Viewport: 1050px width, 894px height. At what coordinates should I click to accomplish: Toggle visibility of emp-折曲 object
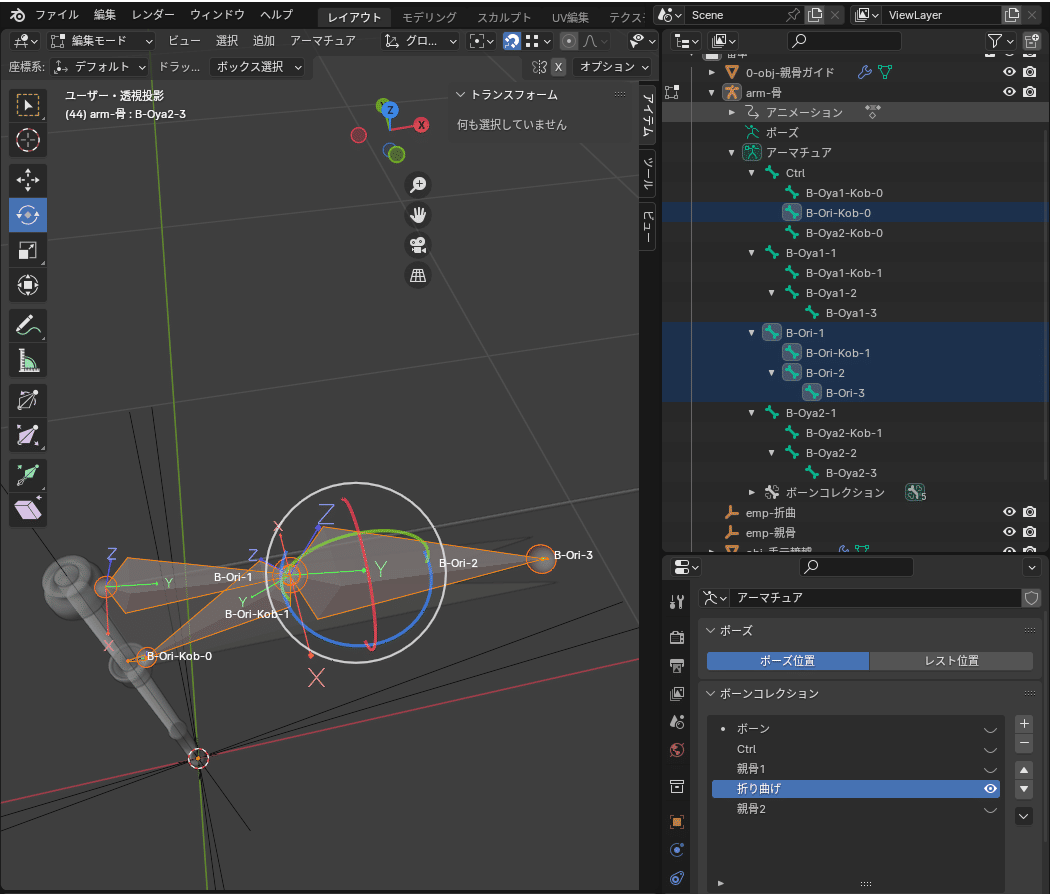tap(1009, 512)
